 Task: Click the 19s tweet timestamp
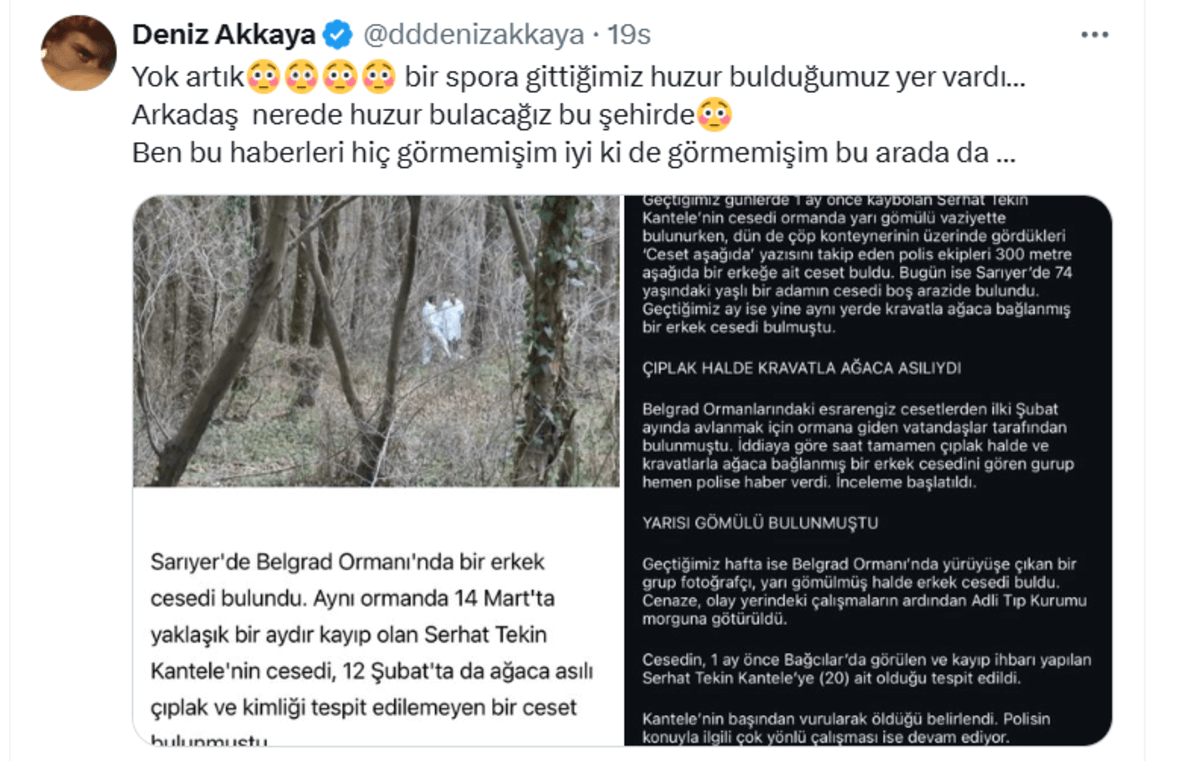coord(630,35)
